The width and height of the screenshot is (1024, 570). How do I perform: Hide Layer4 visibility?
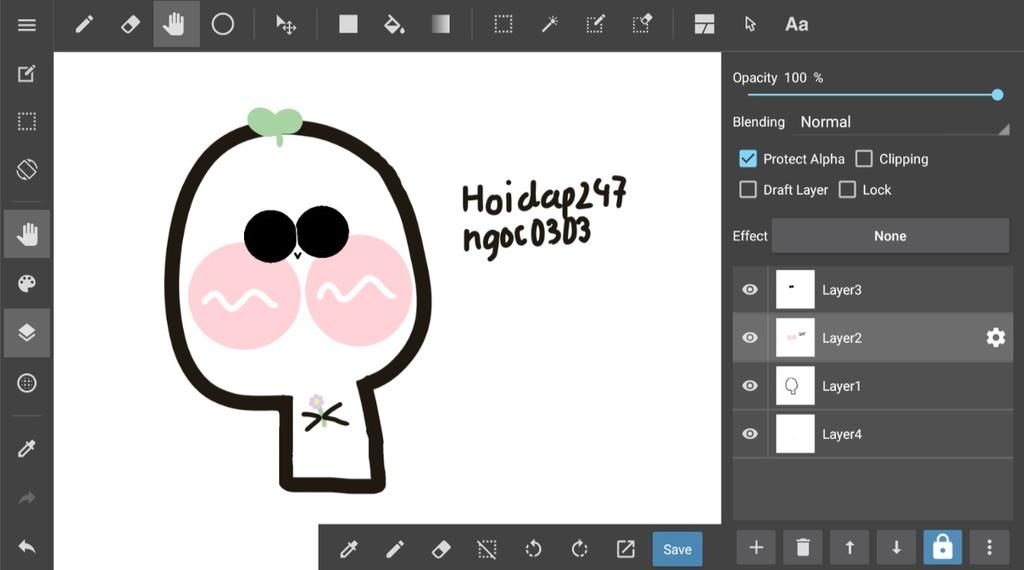tap(750, 434)
